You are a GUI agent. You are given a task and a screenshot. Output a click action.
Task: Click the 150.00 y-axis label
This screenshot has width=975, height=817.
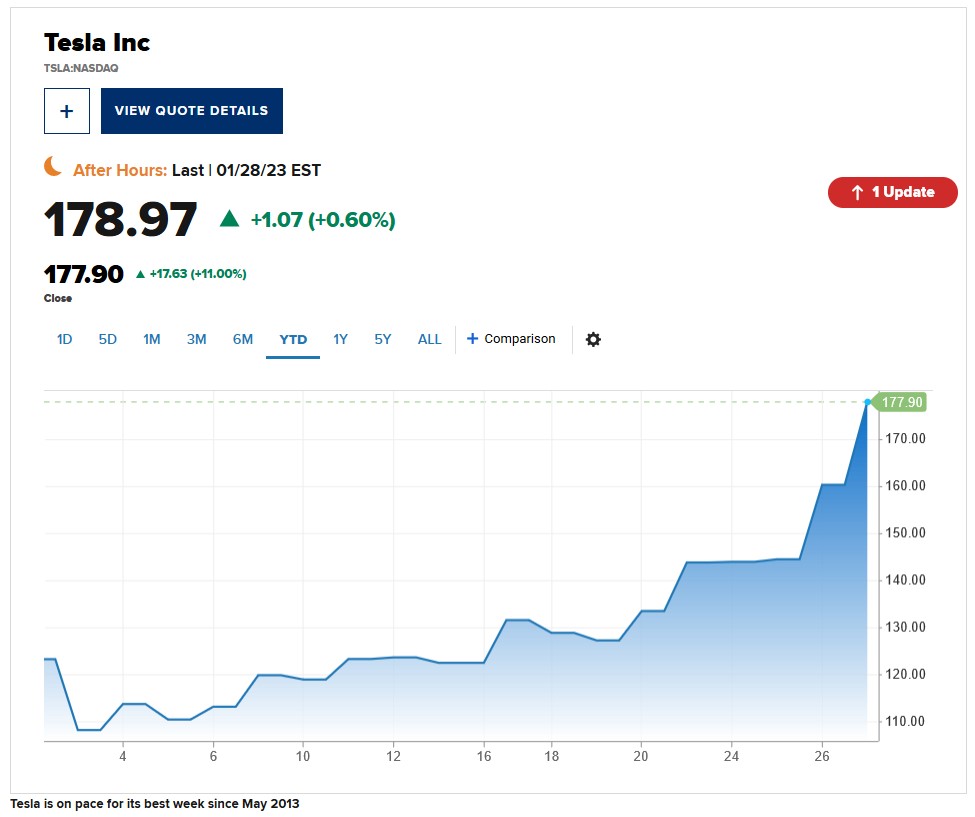point(905,533)
